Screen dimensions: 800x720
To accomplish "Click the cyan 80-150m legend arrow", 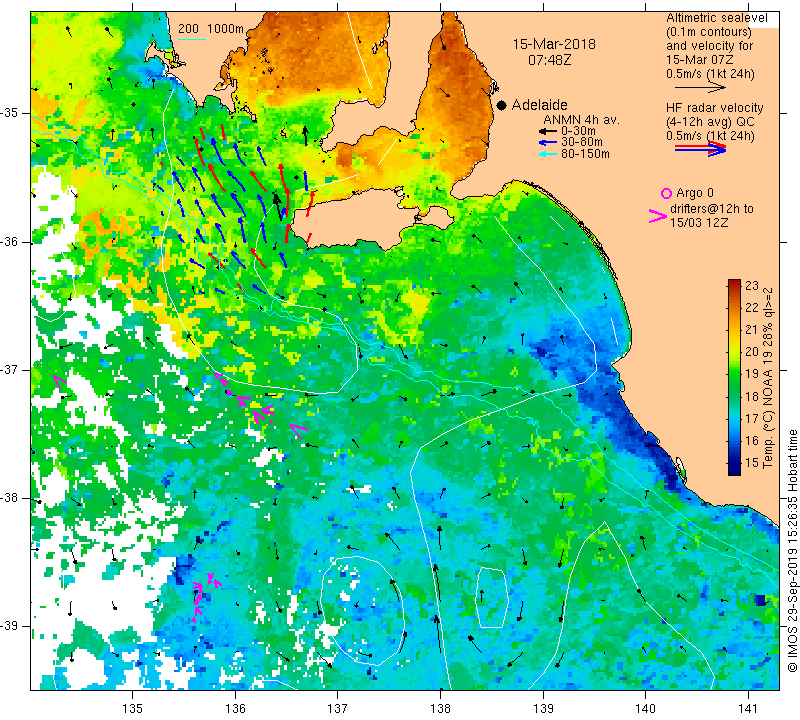I will click(x=547, y=154).
